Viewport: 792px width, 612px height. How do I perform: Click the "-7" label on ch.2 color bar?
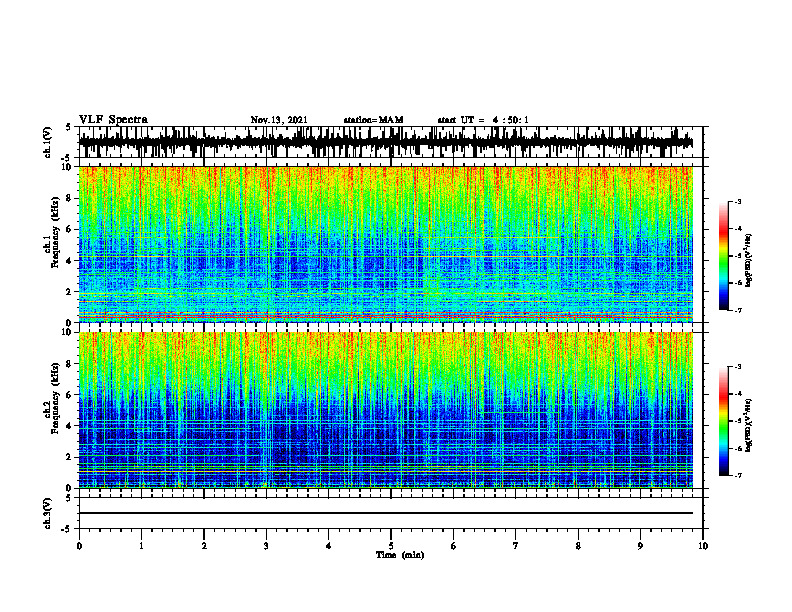[x=737, y=475]
